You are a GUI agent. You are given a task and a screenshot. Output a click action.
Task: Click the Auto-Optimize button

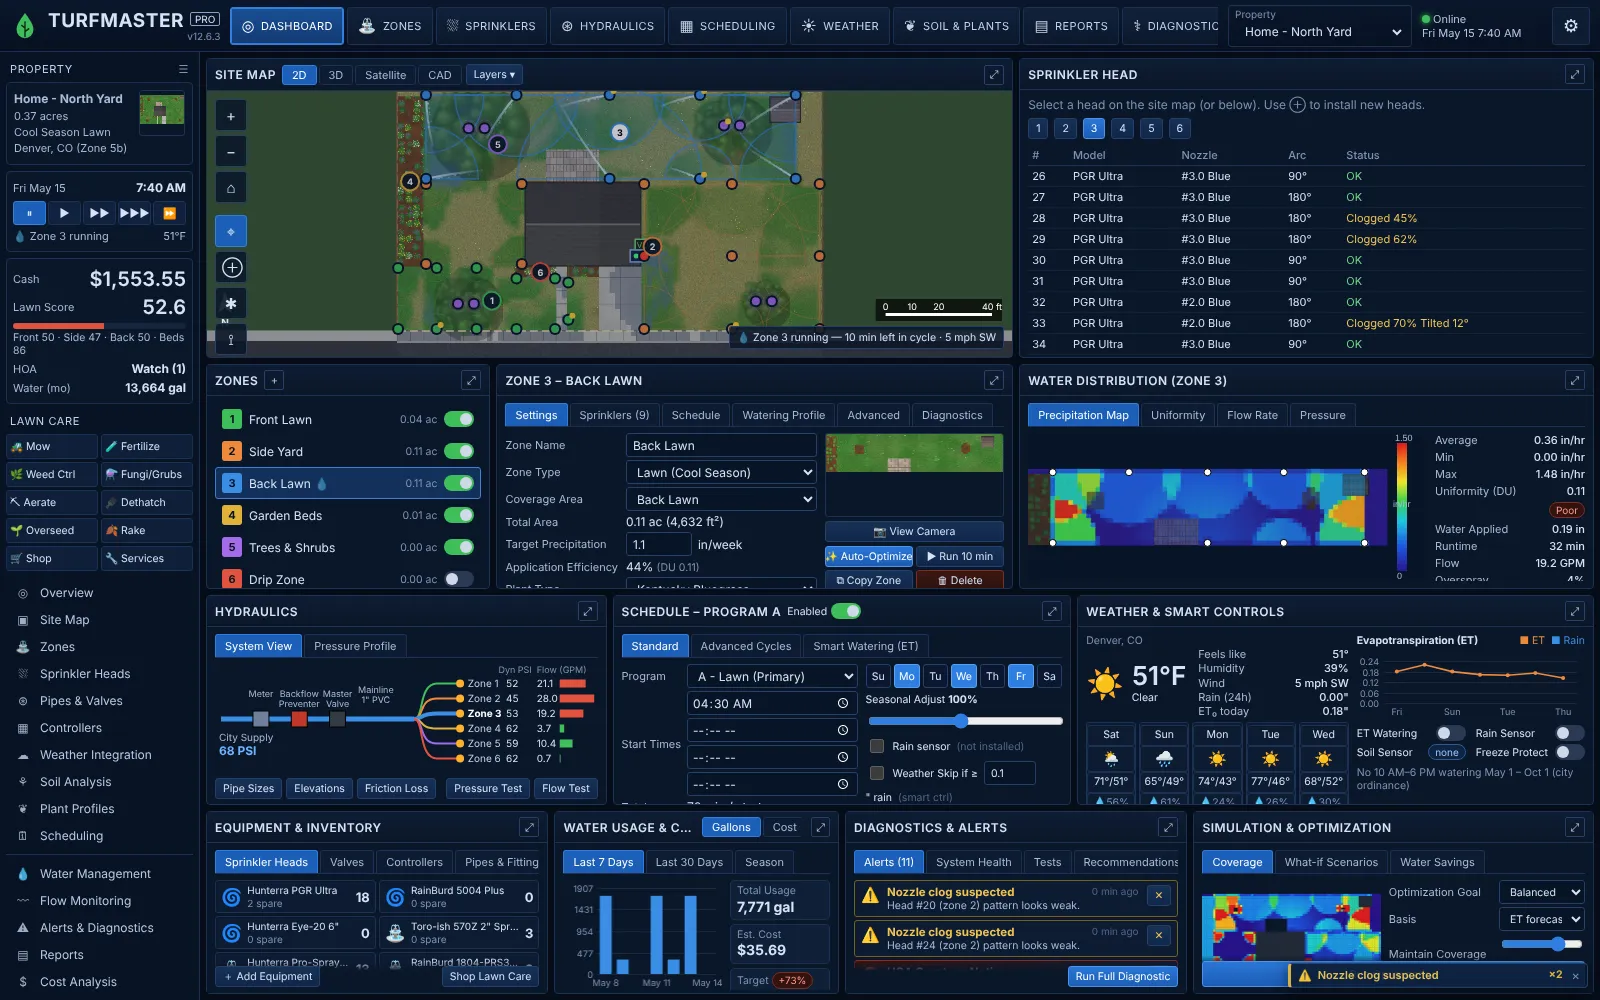point(869,556)
